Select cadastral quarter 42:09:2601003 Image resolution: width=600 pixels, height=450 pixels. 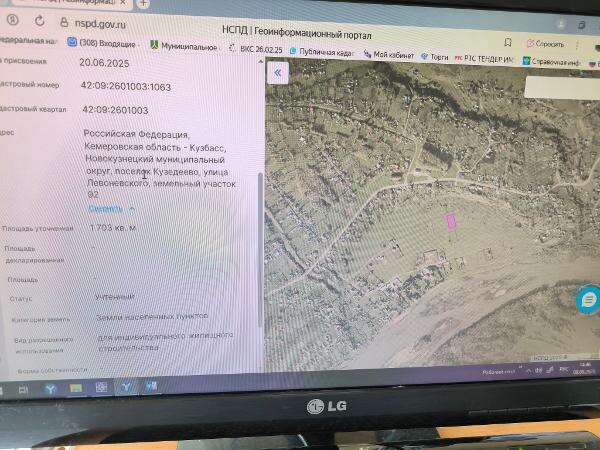point(115,110)
